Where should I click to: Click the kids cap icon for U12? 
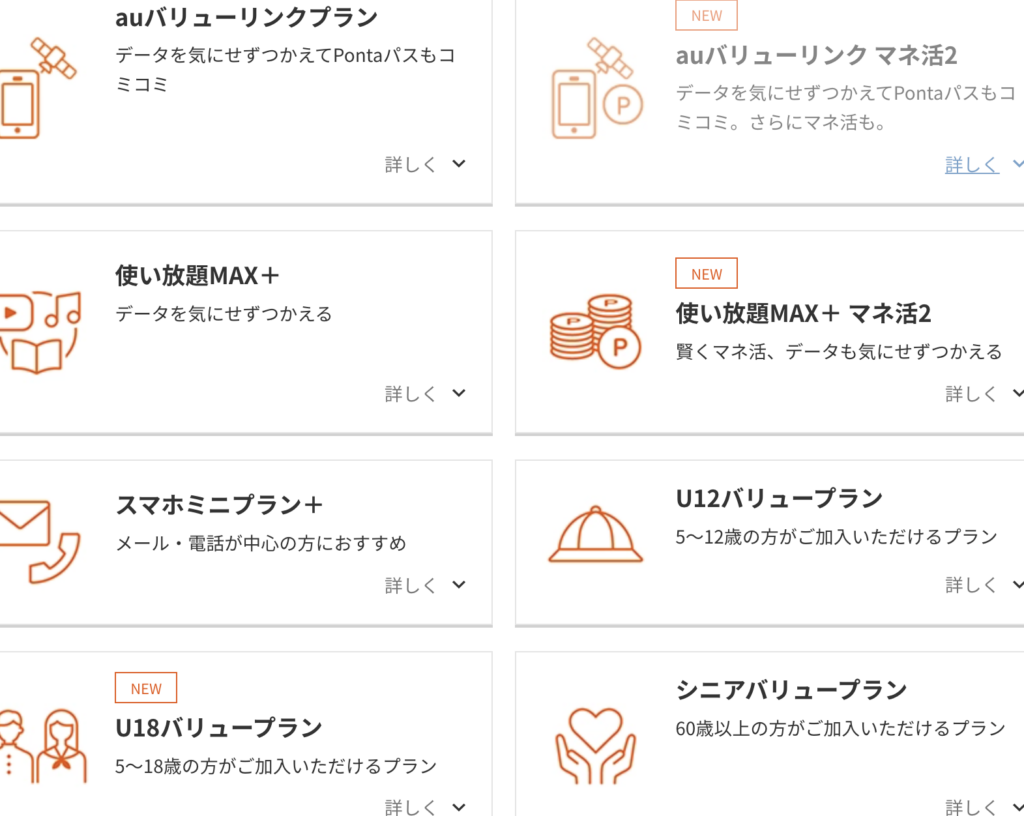pos(595,535)
